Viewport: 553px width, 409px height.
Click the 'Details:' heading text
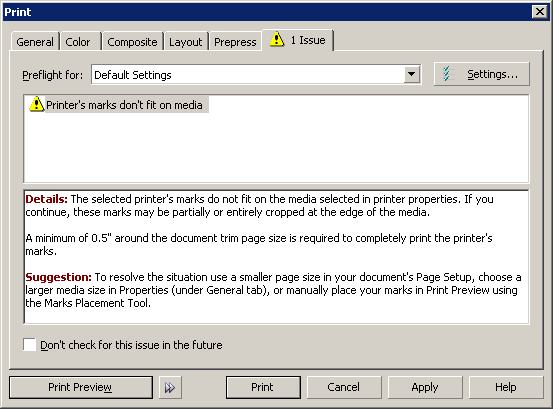pyautogui.click(x=46, y=199)
